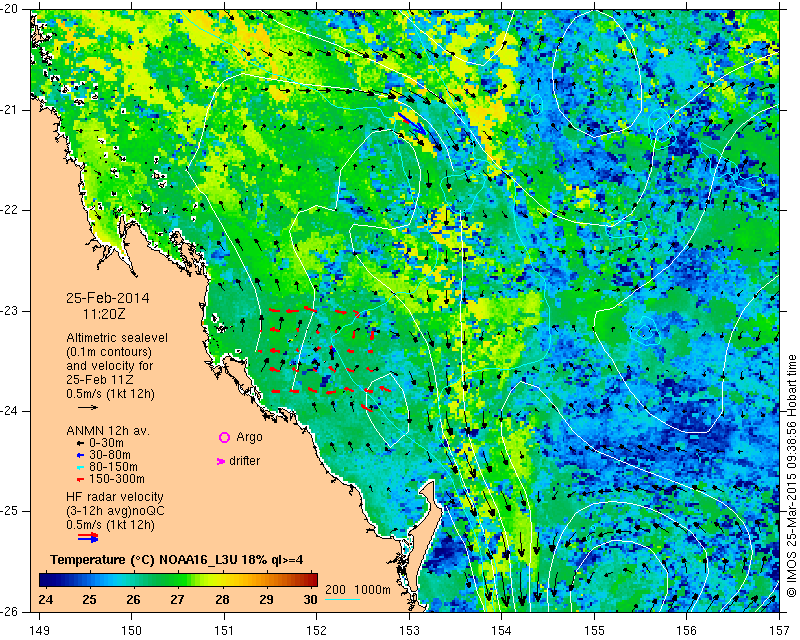Image resolution: width=800 pixels, height=640 pixels.
Task: Click the altimetric velocity black scale arrow
Action: coord(88,407)
